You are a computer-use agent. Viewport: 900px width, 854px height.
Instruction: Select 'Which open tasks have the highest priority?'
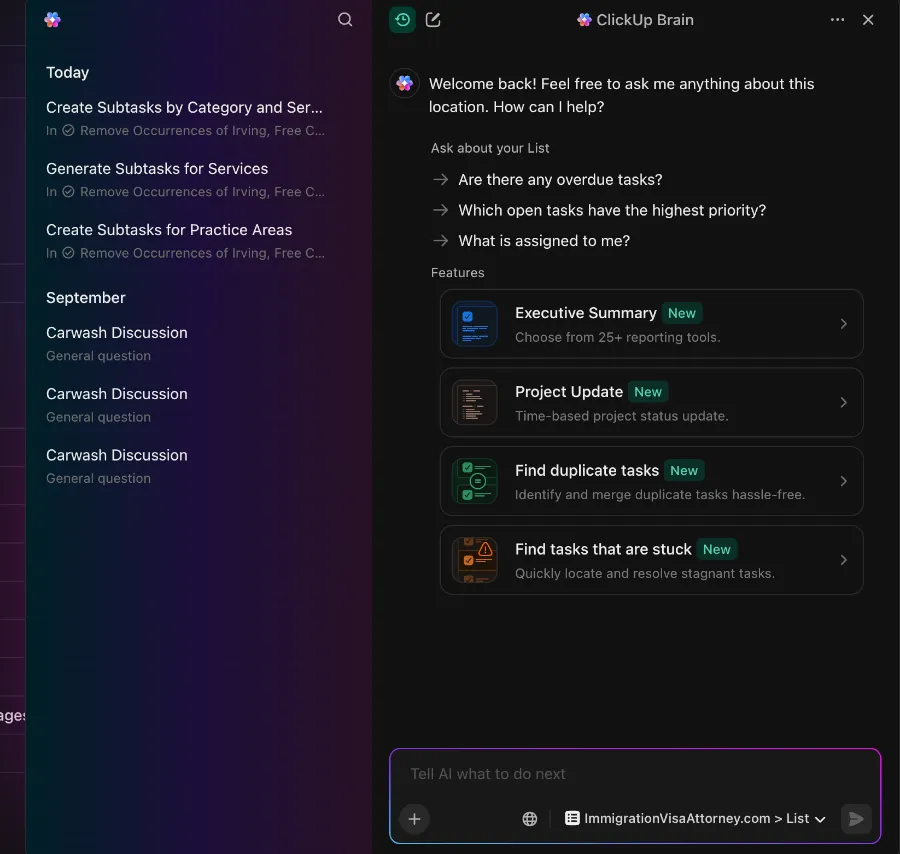click(611, 211)
